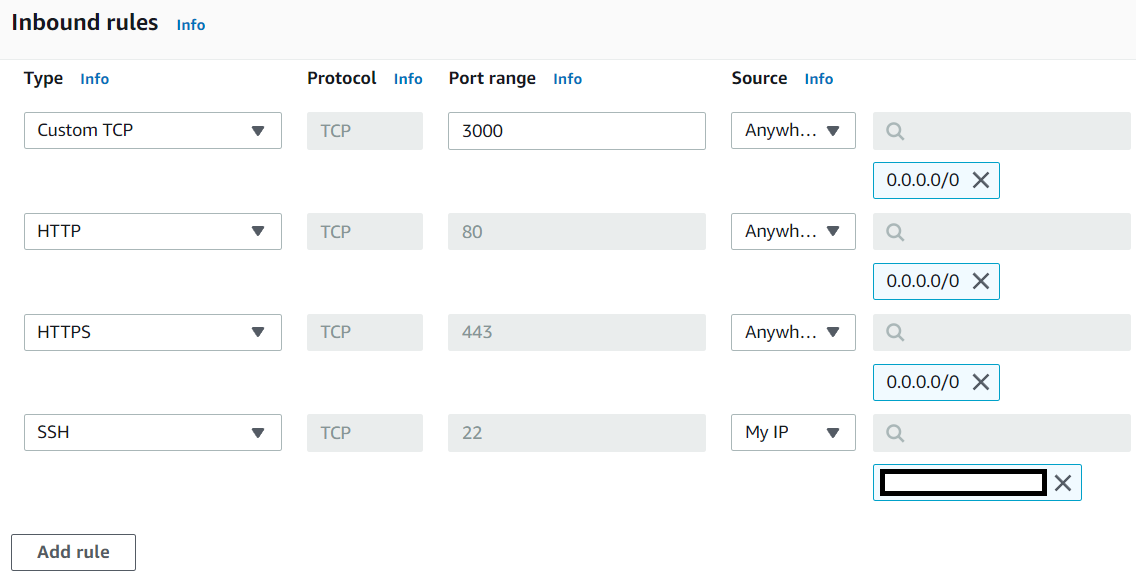
Task: Click the port range field containing 3000
Action: point(576,131)
